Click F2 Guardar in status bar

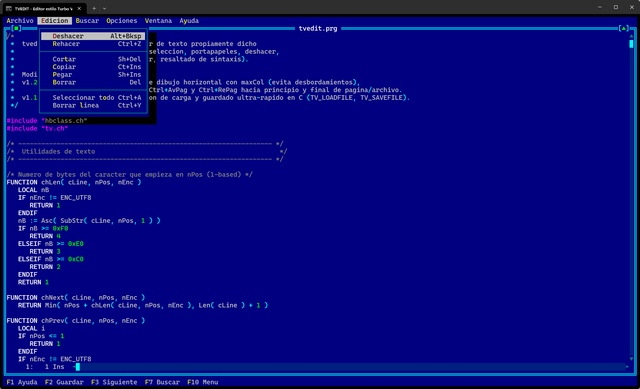[x=64, y=382]
